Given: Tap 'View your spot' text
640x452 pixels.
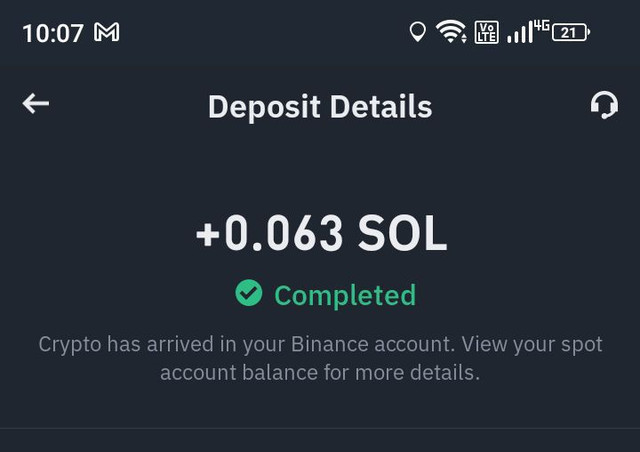Looking at the screenshot, I should [x=532, y=345].
